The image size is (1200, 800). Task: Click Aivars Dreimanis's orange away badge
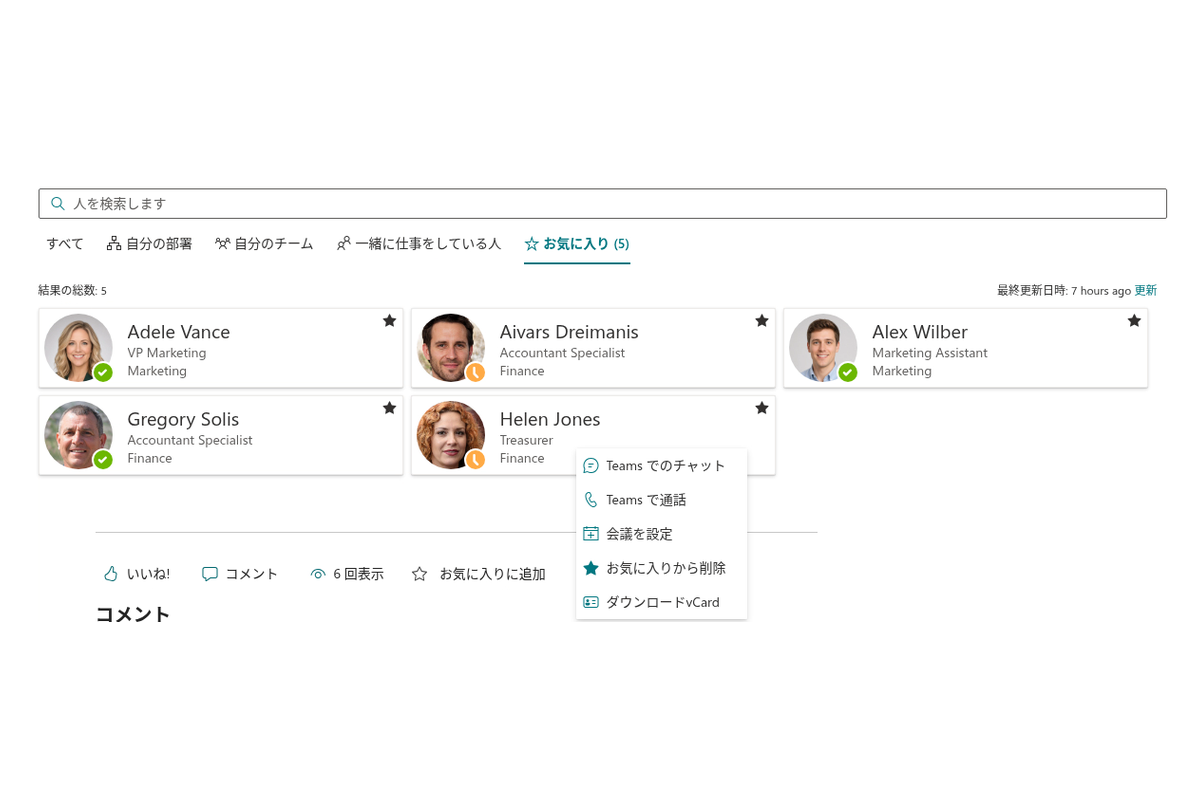476,372
